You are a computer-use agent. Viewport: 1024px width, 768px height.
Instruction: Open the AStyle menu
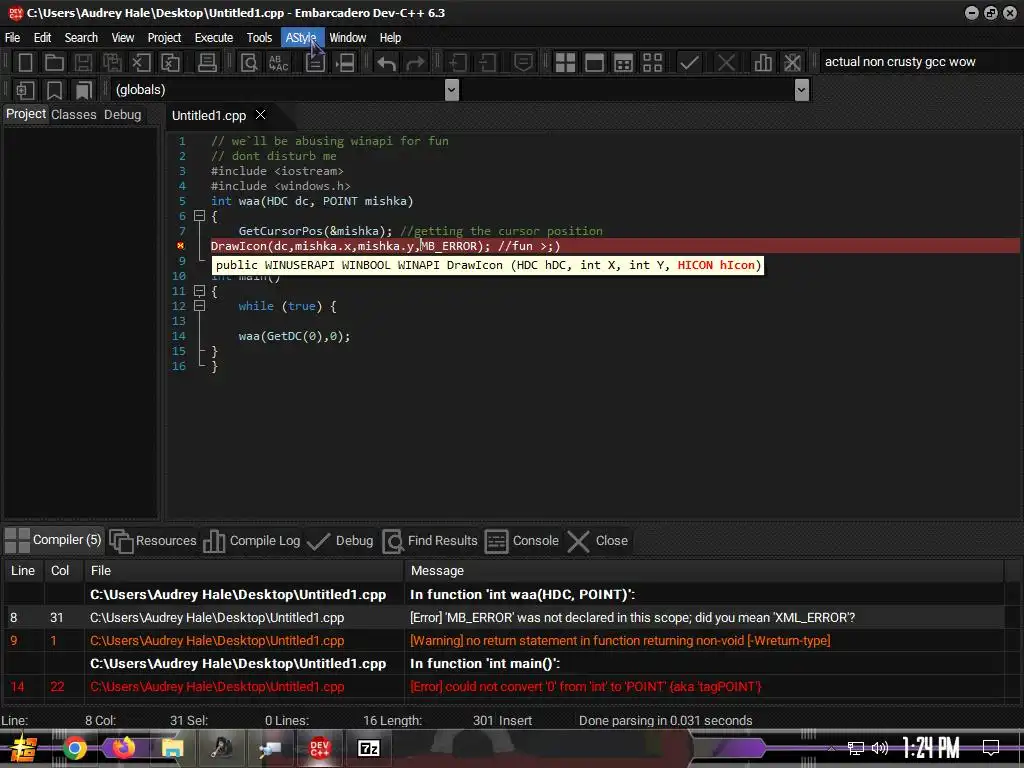pos(301,37)
